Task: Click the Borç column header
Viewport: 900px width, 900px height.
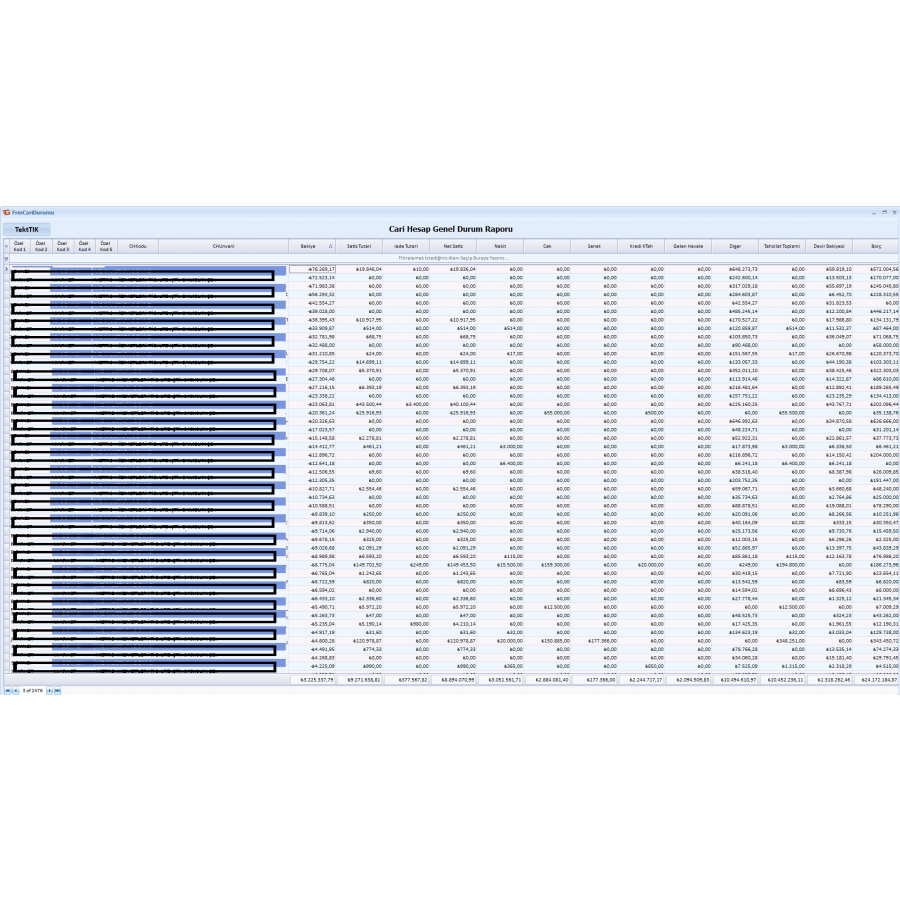Action: point(876,246)
